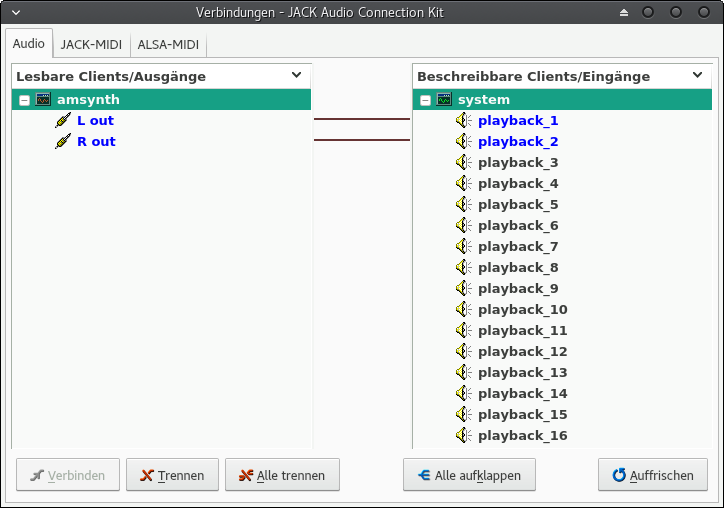Click the keep-above triangle in title bar
Screen dimensions: 724x508
coord(624,12)
